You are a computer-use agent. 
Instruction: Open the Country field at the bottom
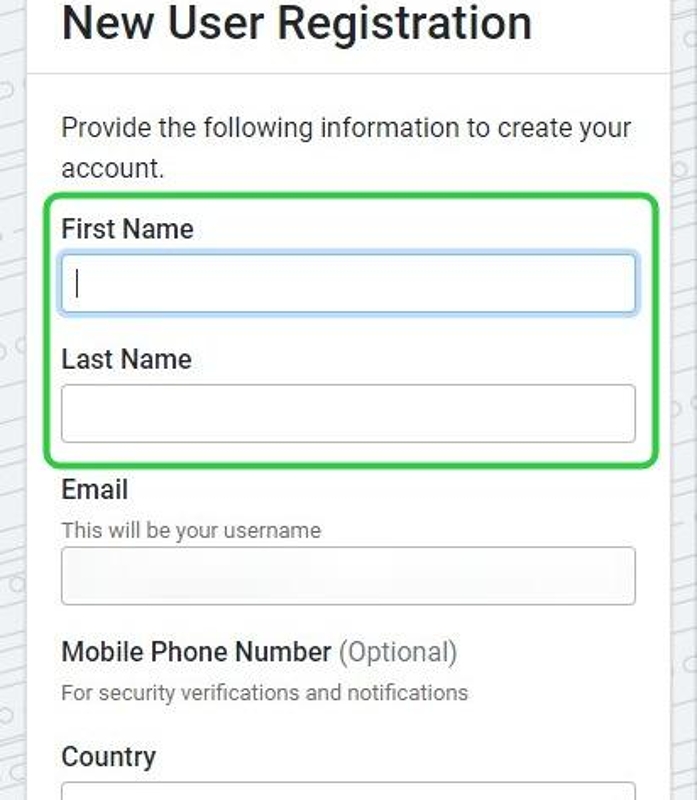(x=348, y=791)
